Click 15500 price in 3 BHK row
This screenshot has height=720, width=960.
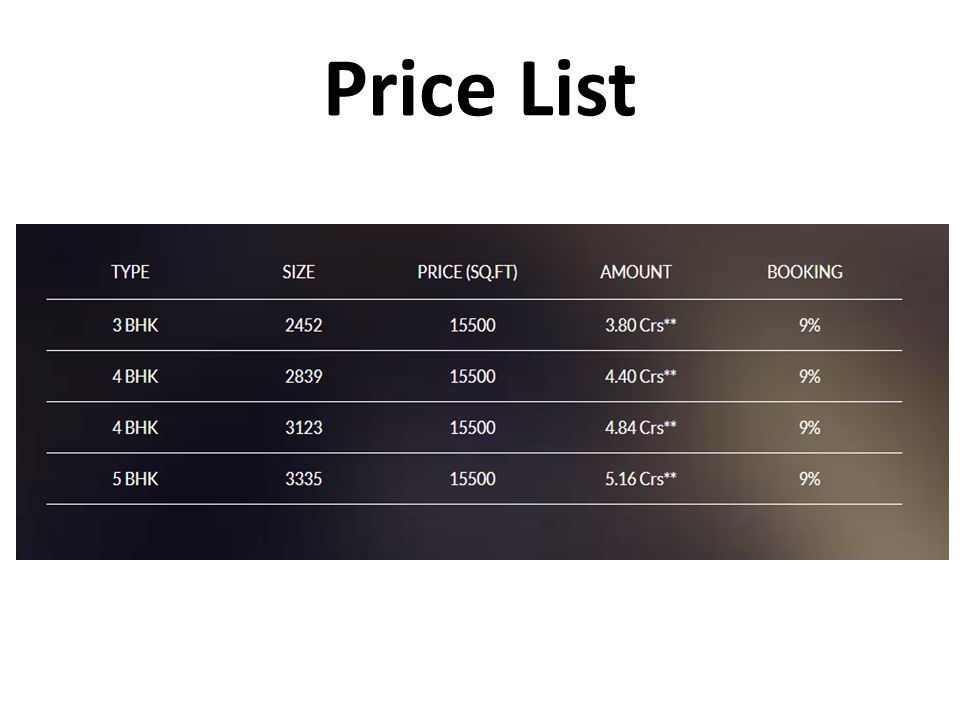(x=473, y=325)
